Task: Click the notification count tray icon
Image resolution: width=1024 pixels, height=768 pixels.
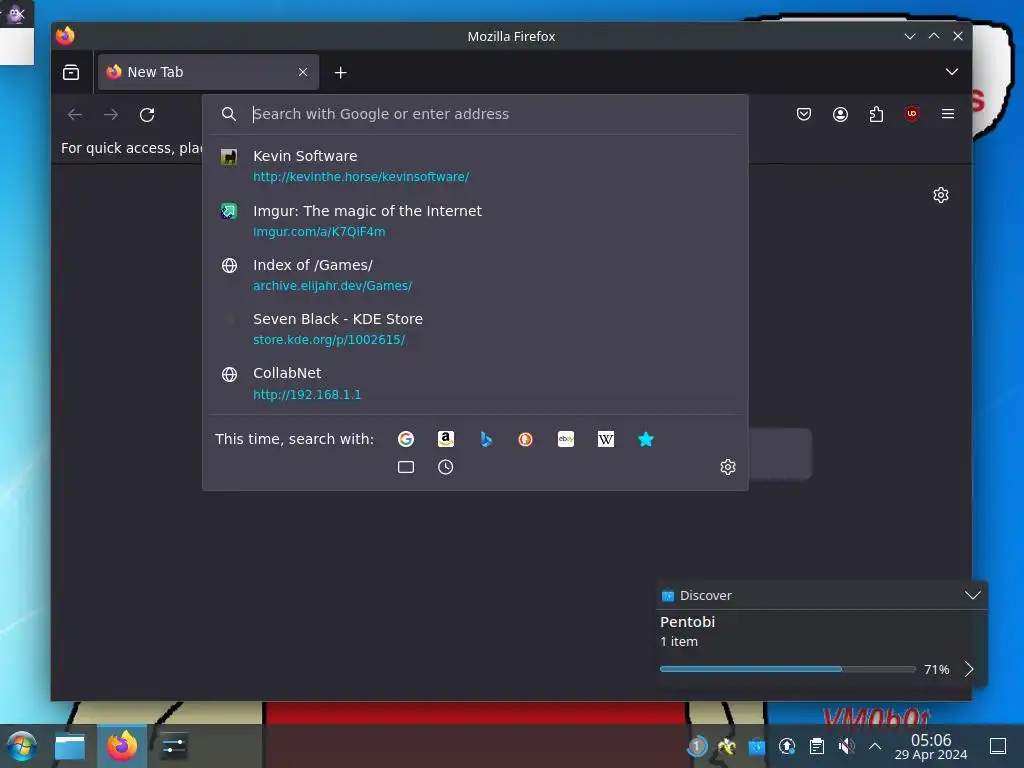Action: [697, 746]
